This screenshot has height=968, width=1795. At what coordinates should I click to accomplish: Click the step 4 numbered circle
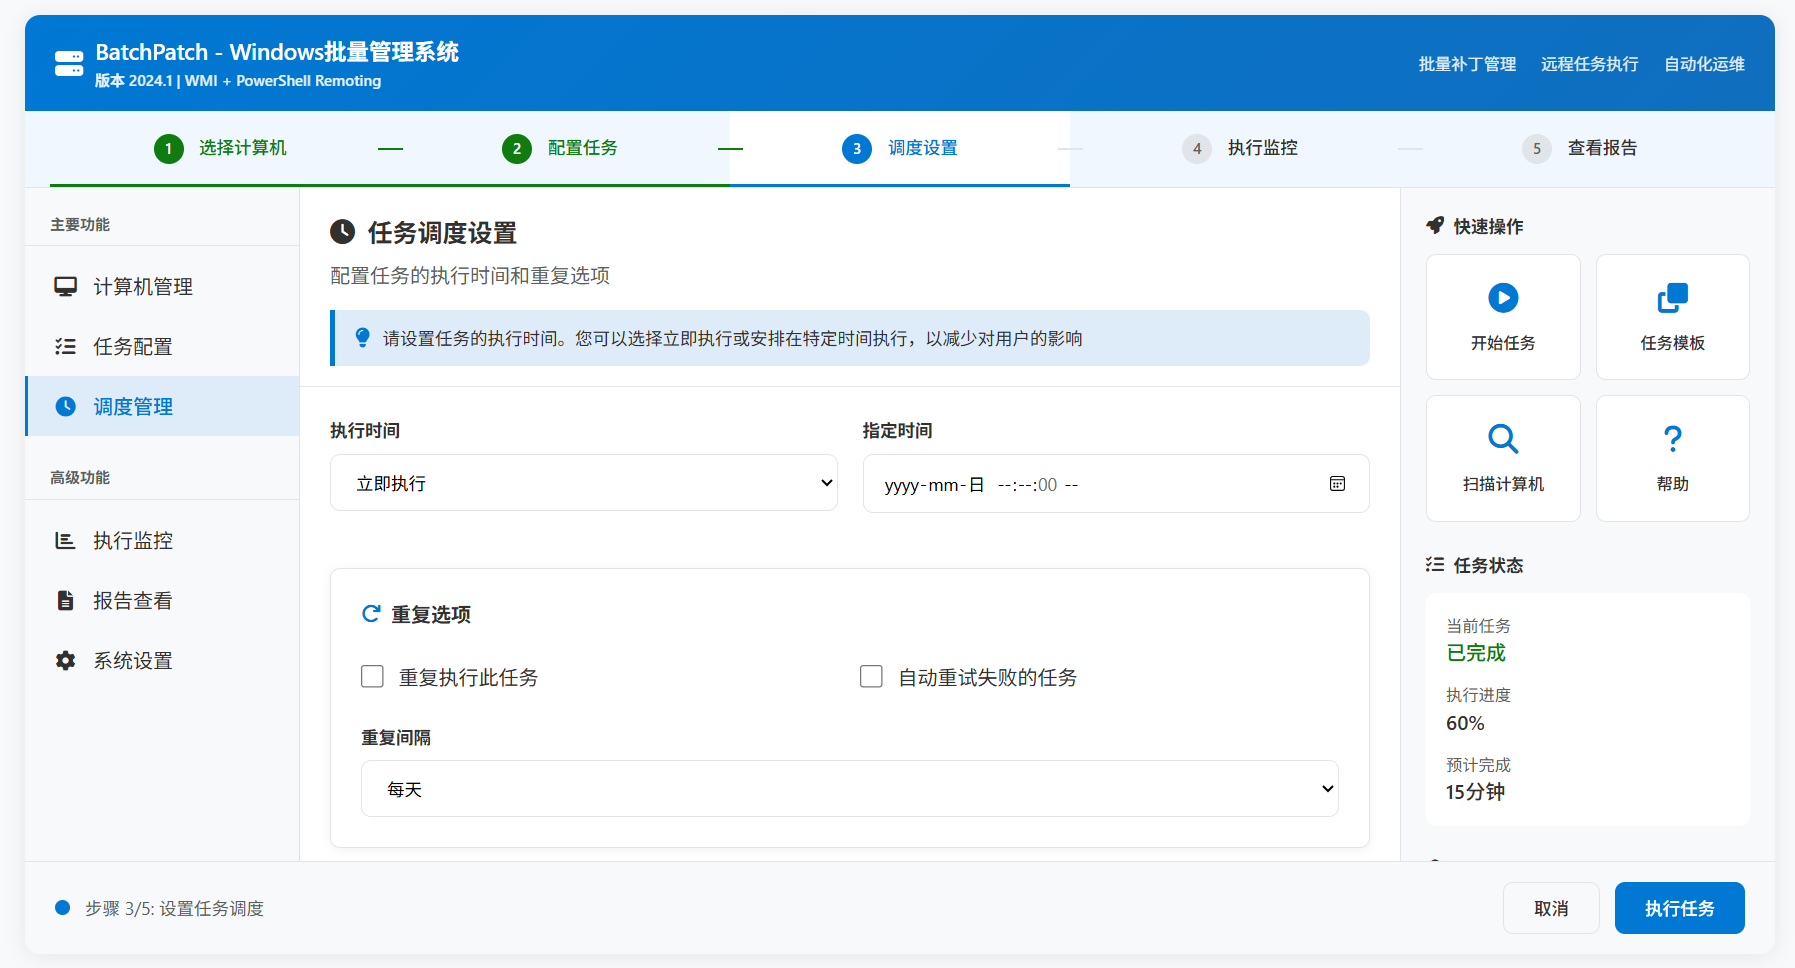[1197, 149]
